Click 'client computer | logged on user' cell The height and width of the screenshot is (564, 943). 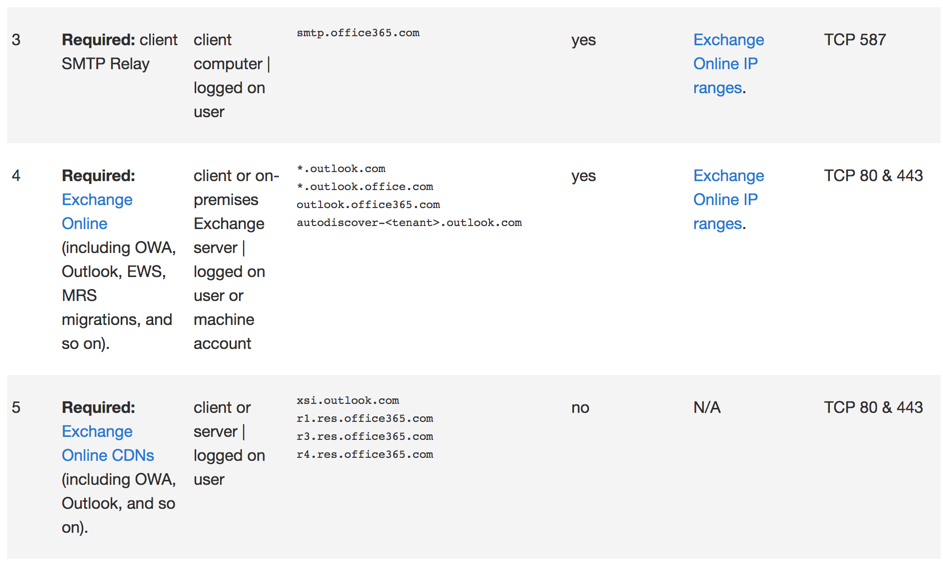coord(232,76)
